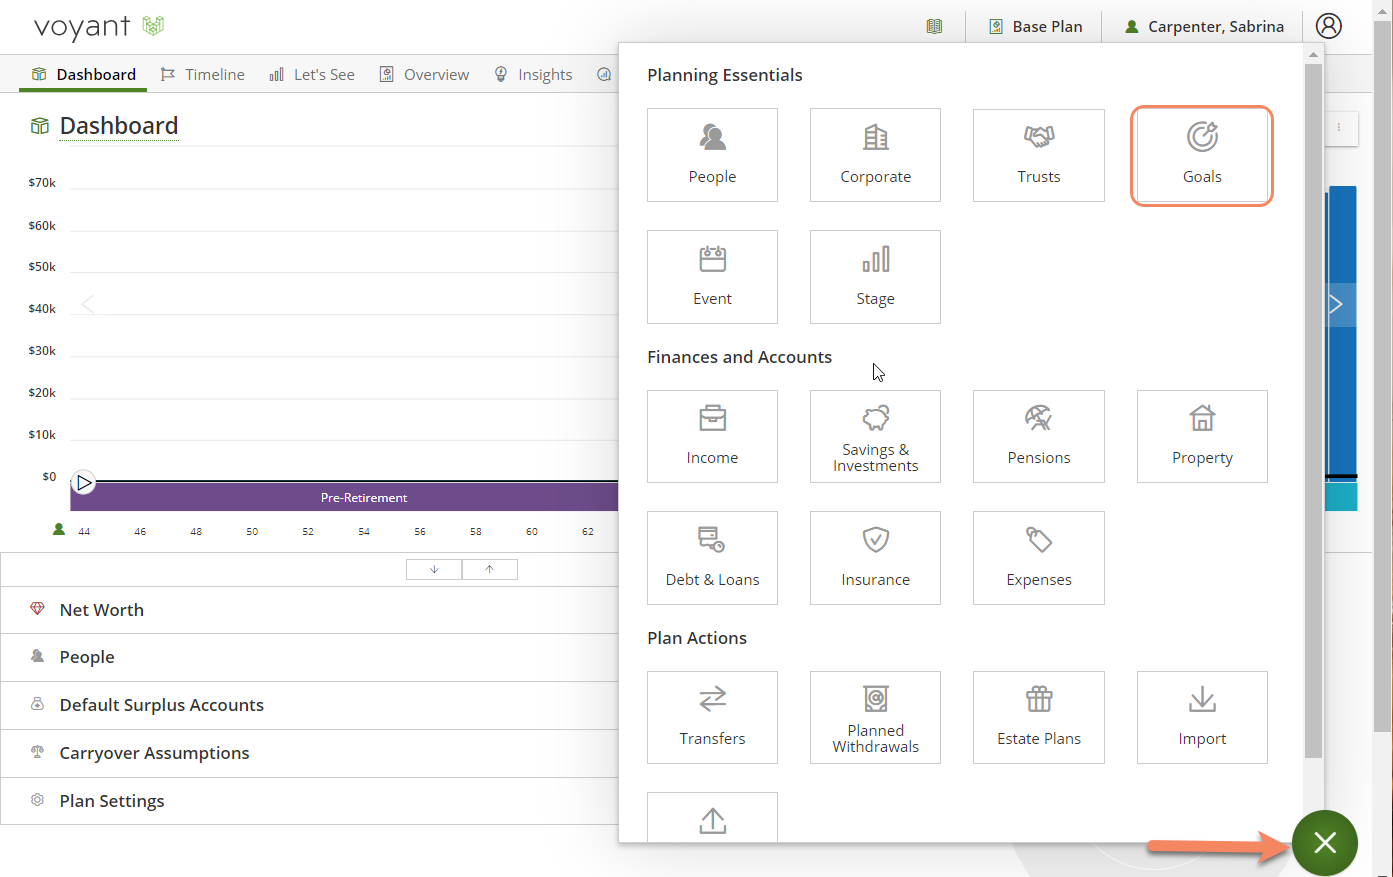Open the Pensions tile
Screen dimensions: 1393x877
coord(1038,437)
